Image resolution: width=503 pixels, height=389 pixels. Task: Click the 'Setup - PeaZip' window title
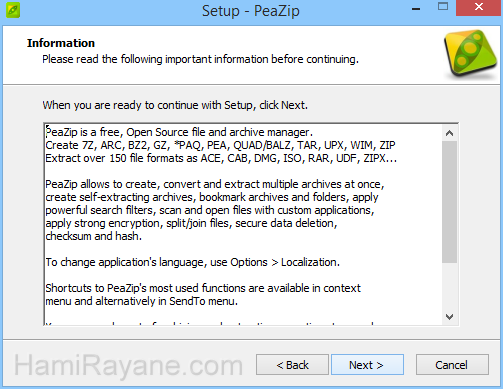pyautogui.click(x=251, y=11)
